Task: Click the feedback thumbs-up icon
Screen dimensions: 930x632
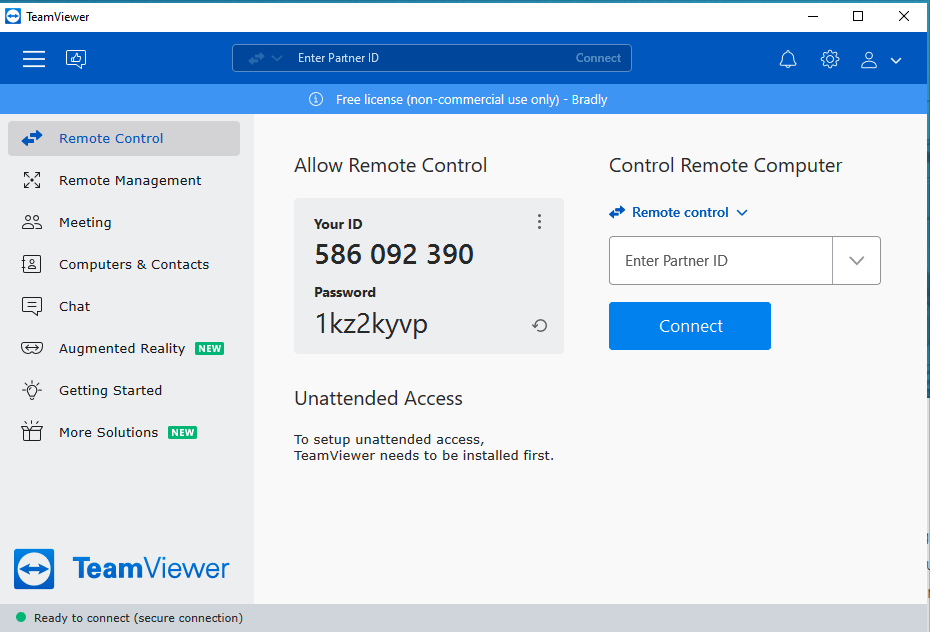Action: pos(76,59)
